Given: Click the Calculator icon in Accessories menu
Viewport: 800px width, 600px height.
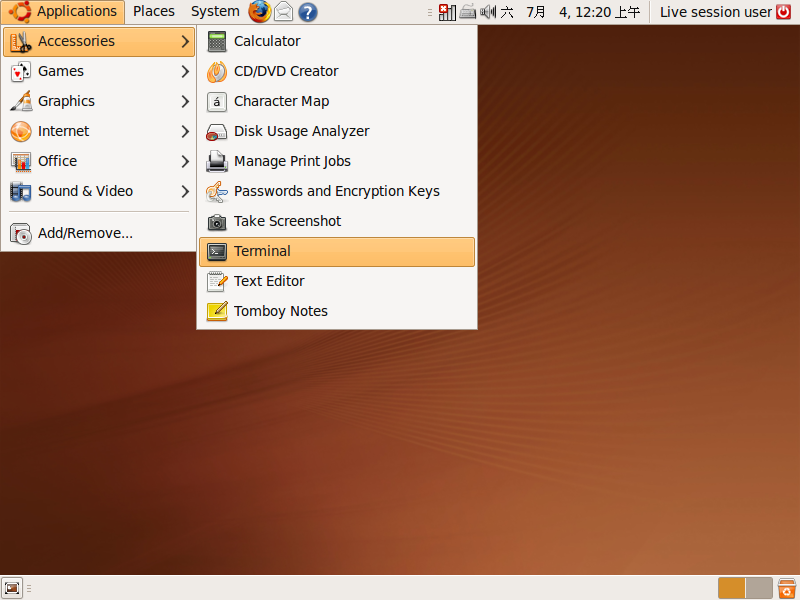Looking at the screenshot, I should [217, 41].
